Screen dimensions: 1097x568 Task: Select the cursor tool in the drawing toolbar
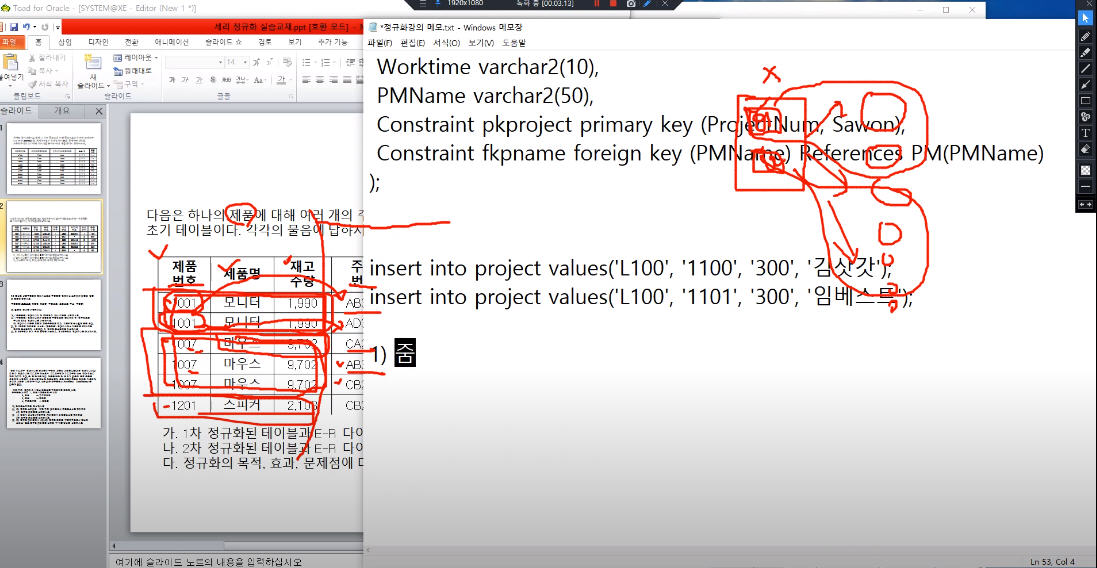(x=1086, y=17)
